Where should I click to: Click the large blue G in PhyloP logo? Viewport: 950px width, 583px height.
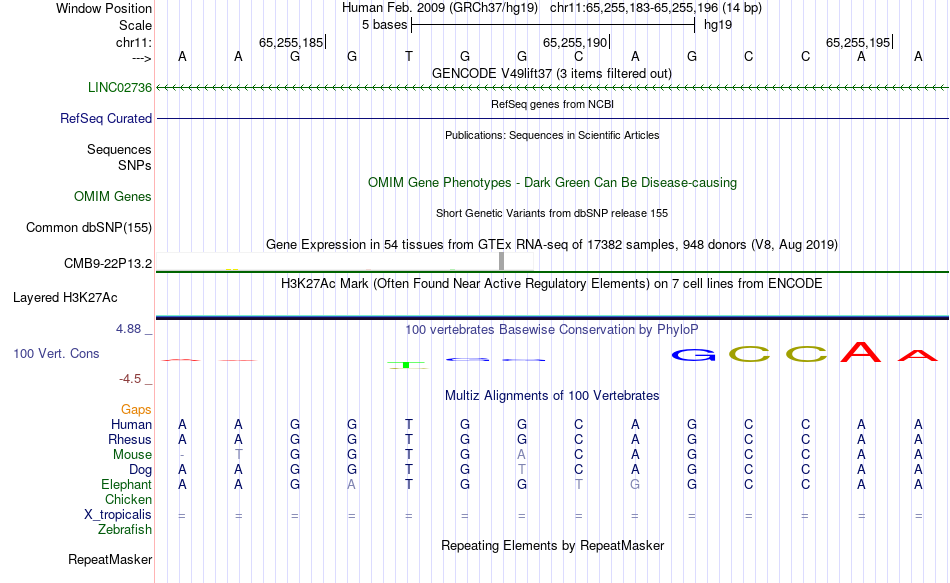tap(693, 355)
